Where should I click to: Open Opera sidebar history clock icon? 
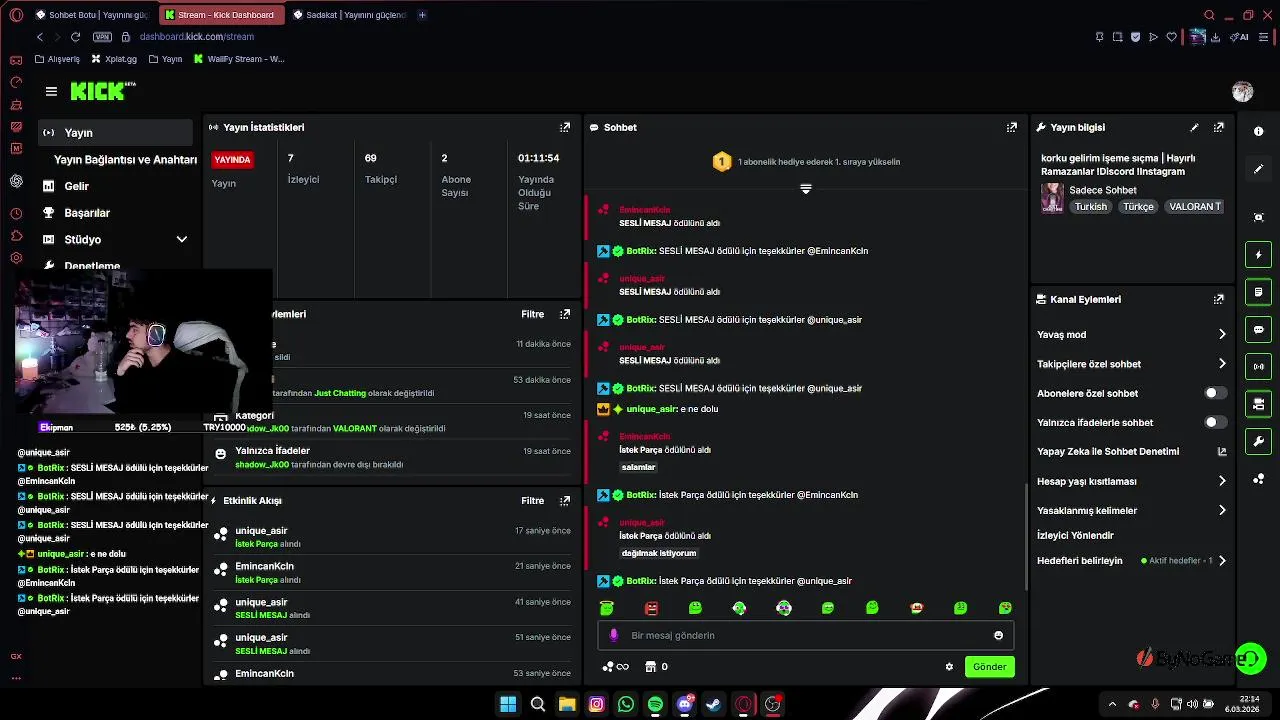click(x=16, y=213)
